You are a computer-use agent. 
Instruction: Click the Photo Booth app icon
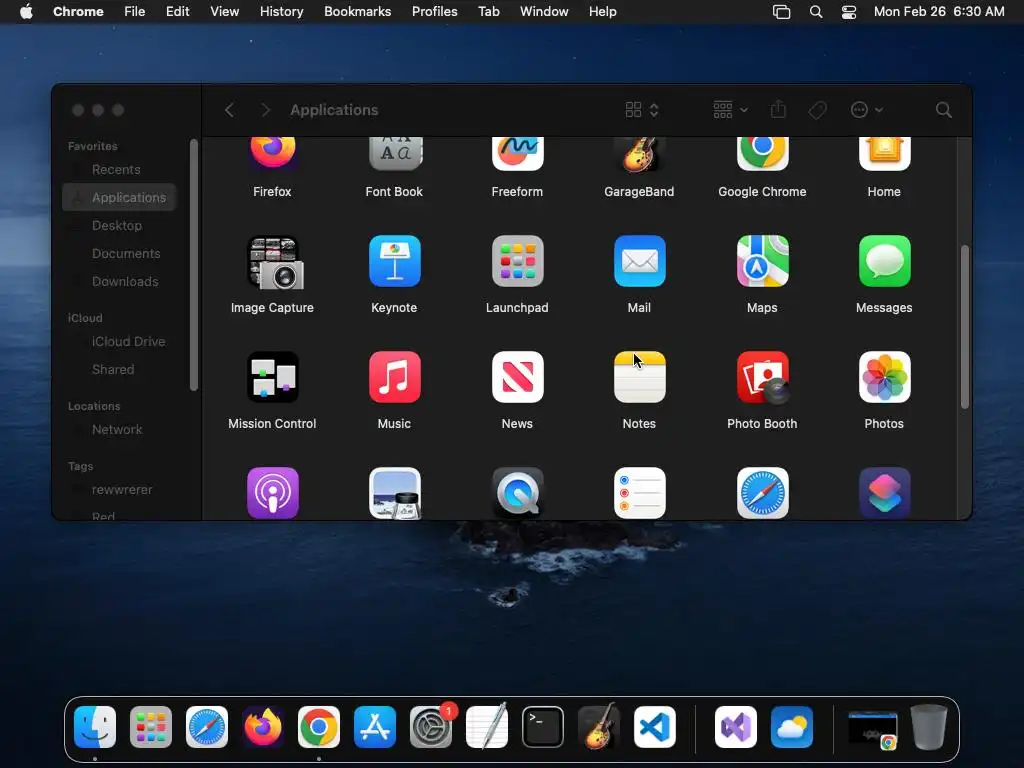click(762, 377)
